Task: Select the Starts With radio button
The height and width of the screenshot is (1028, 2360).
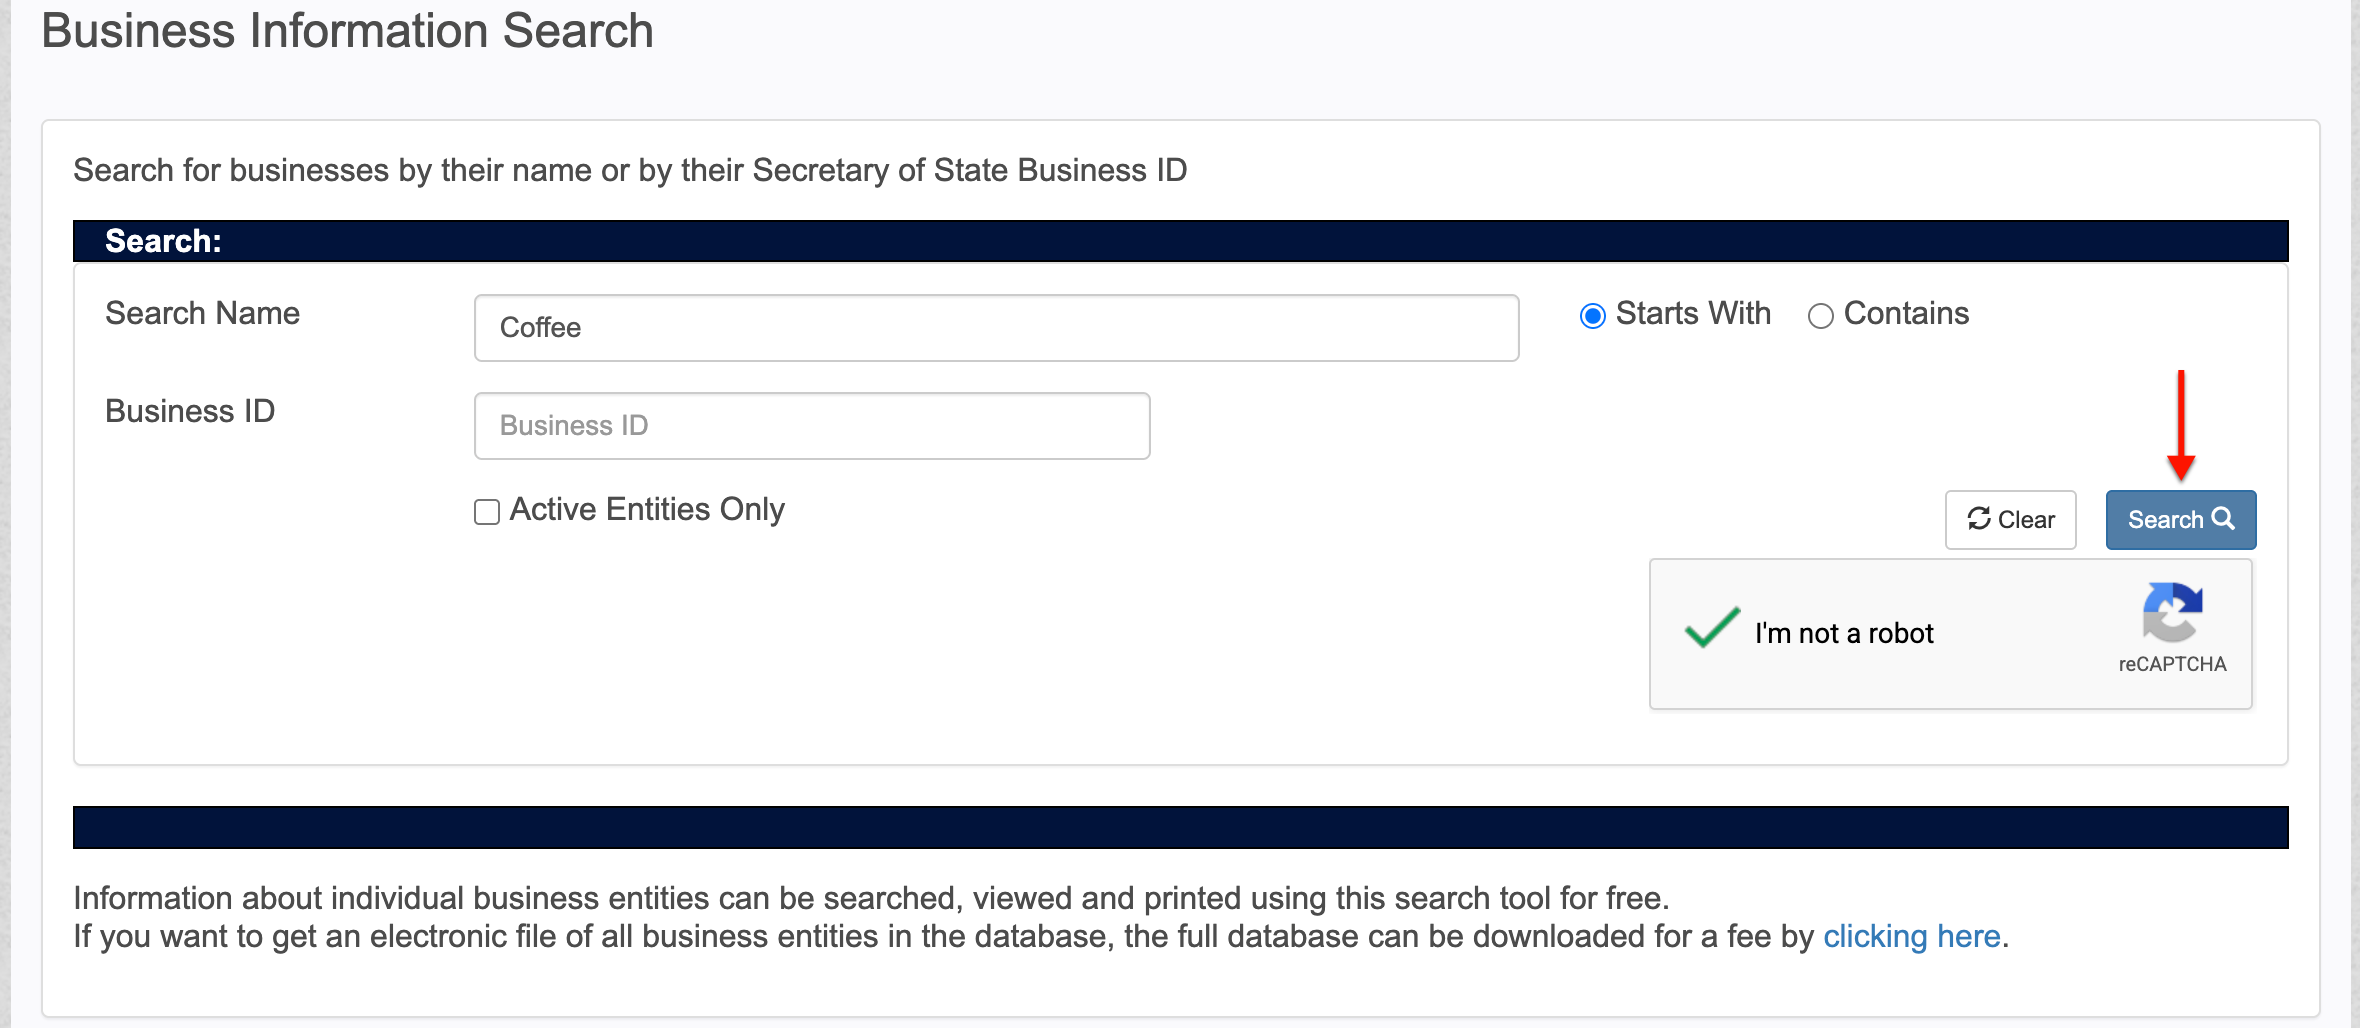Action: coord(1593,316)
